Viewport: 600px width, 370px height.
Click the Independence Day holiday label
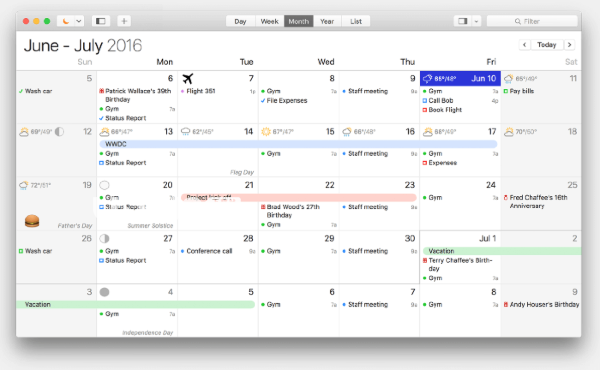[148, 333]
